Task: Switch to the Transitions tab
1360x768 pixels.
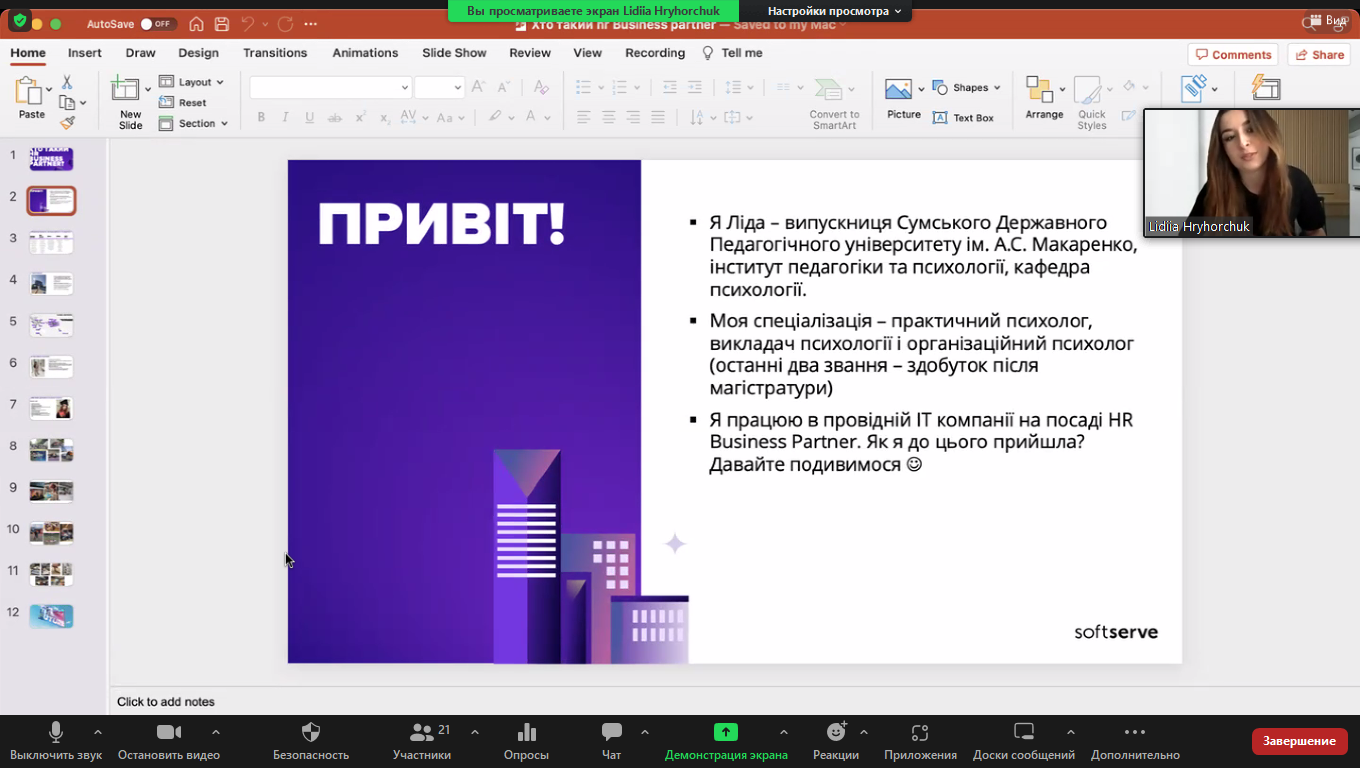Action: pos(275,53)
